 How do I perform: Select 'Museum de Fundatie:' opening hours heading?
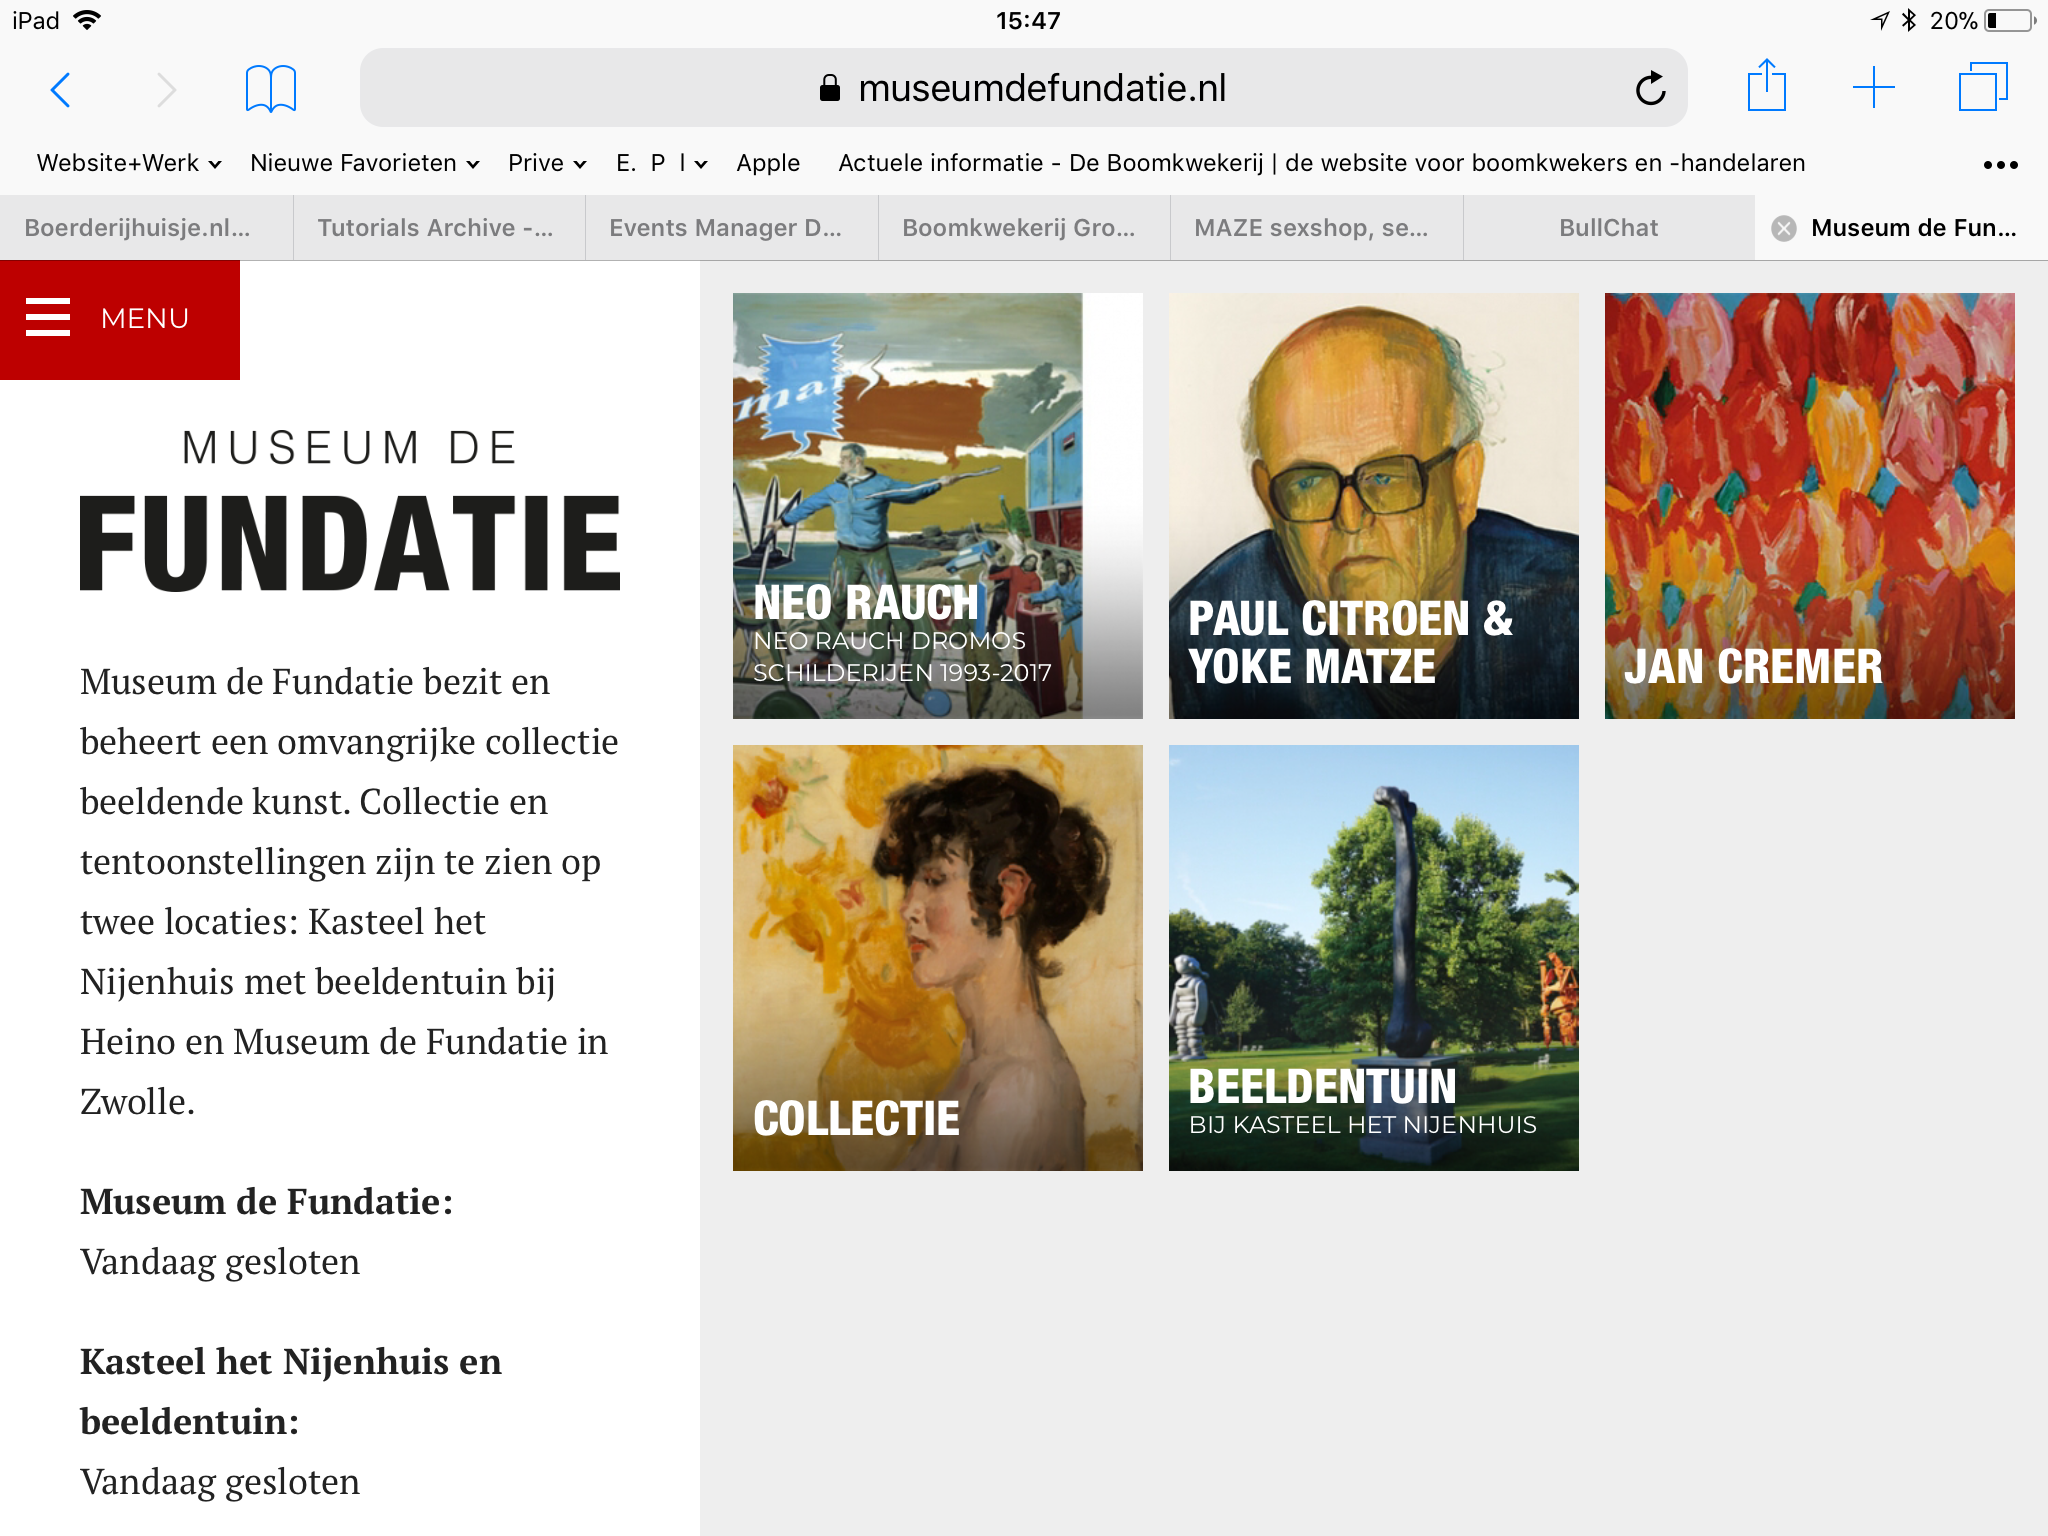pos(267,1202)
